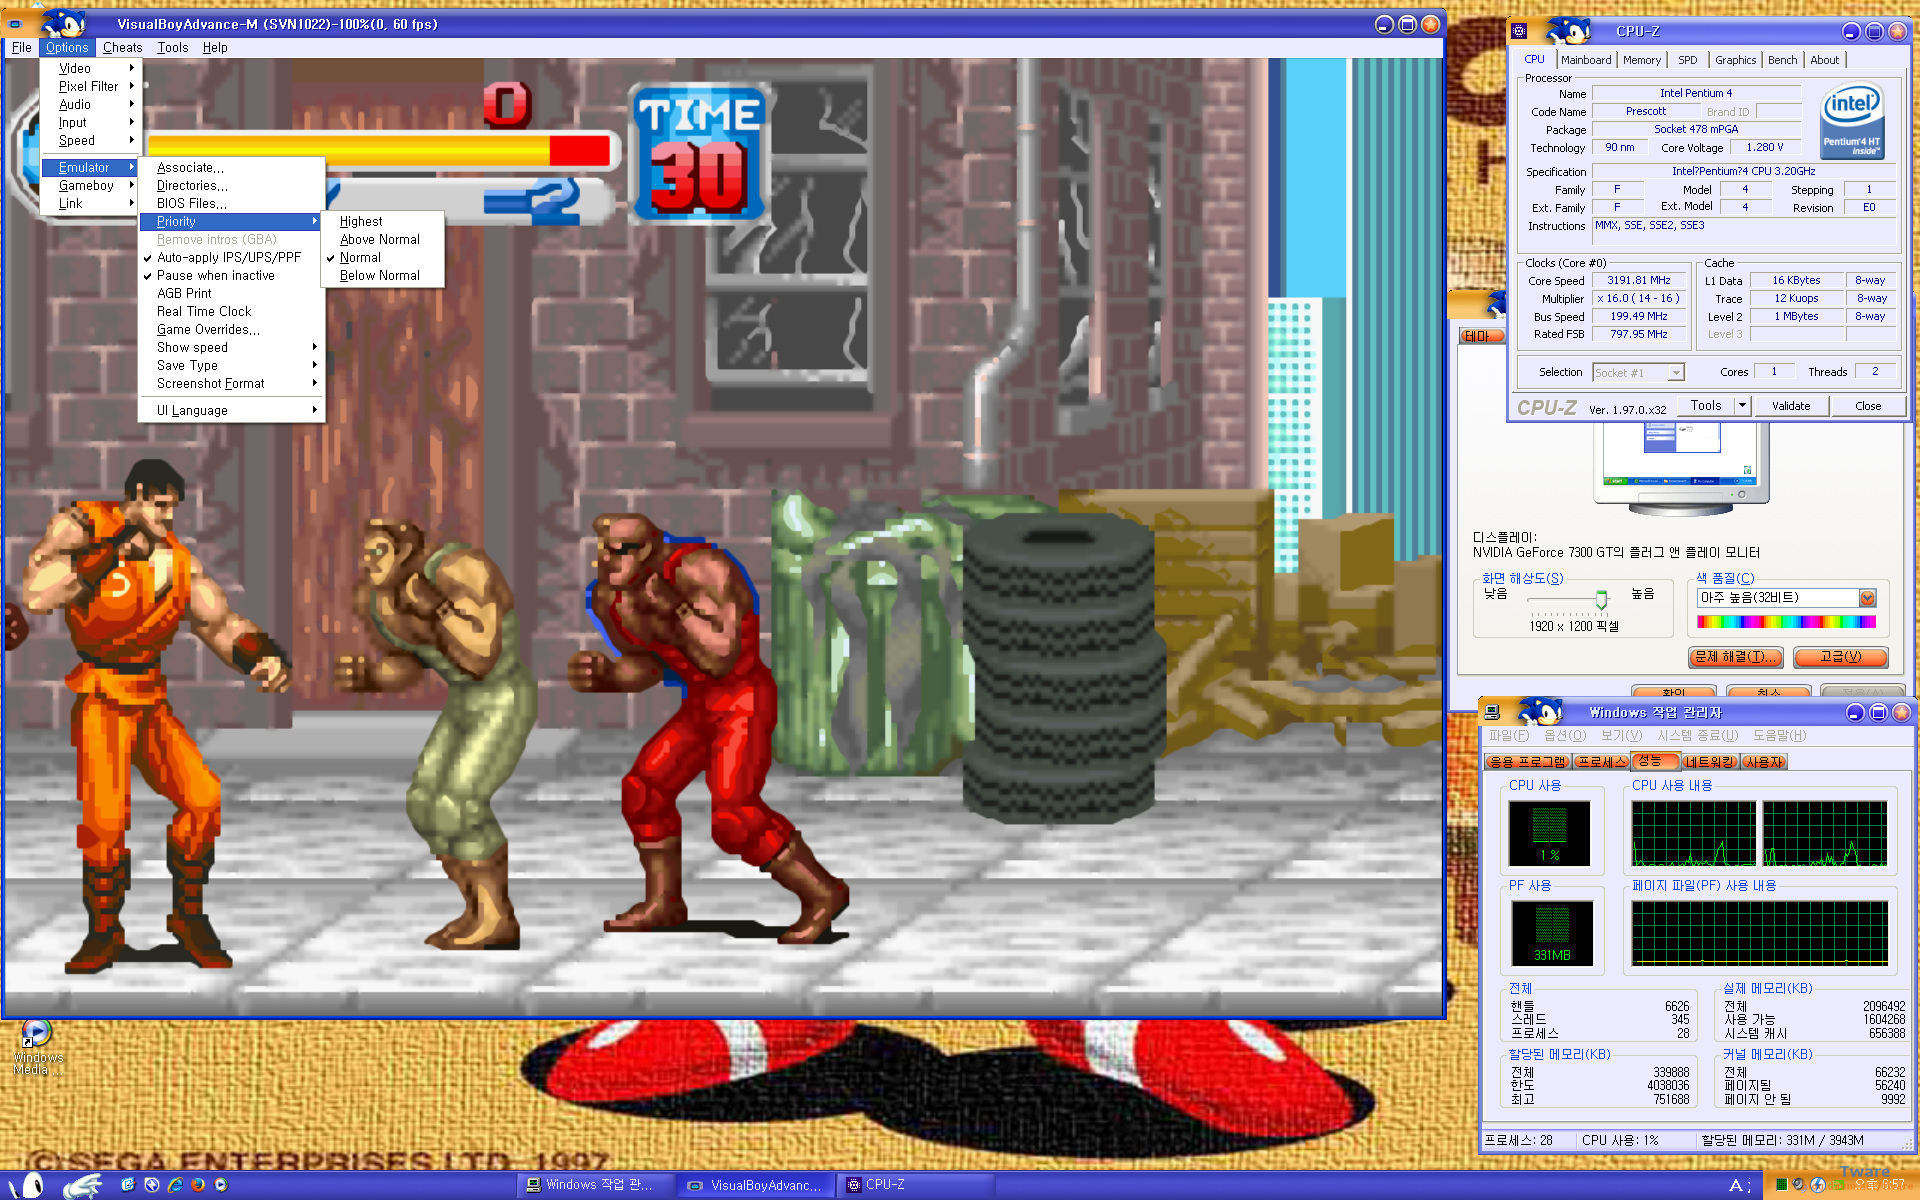The width and height of the screenshot is (1920, 1200).
Task: Click the Firefox quick launch icon
Action: click(x=198, y=1185)
